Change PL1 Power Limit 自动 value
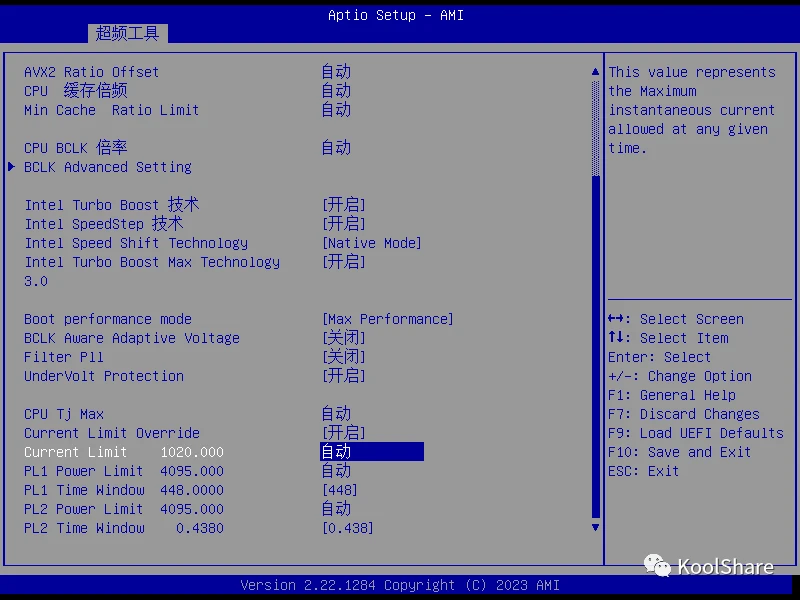 pyautogui.click(x=336, y=471)
